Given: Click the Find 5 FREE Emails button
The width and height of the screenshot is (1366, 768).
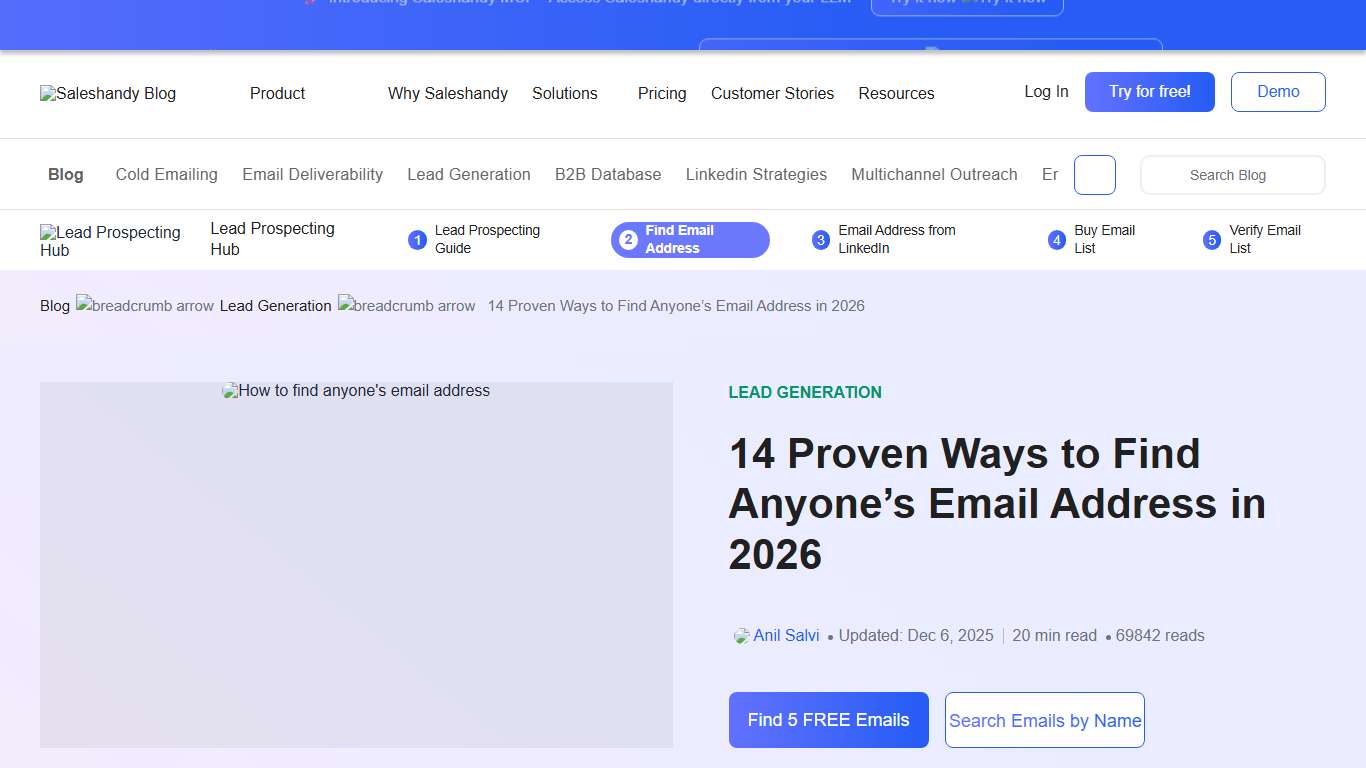Looking at the screenshot, I should click(828, 720).
